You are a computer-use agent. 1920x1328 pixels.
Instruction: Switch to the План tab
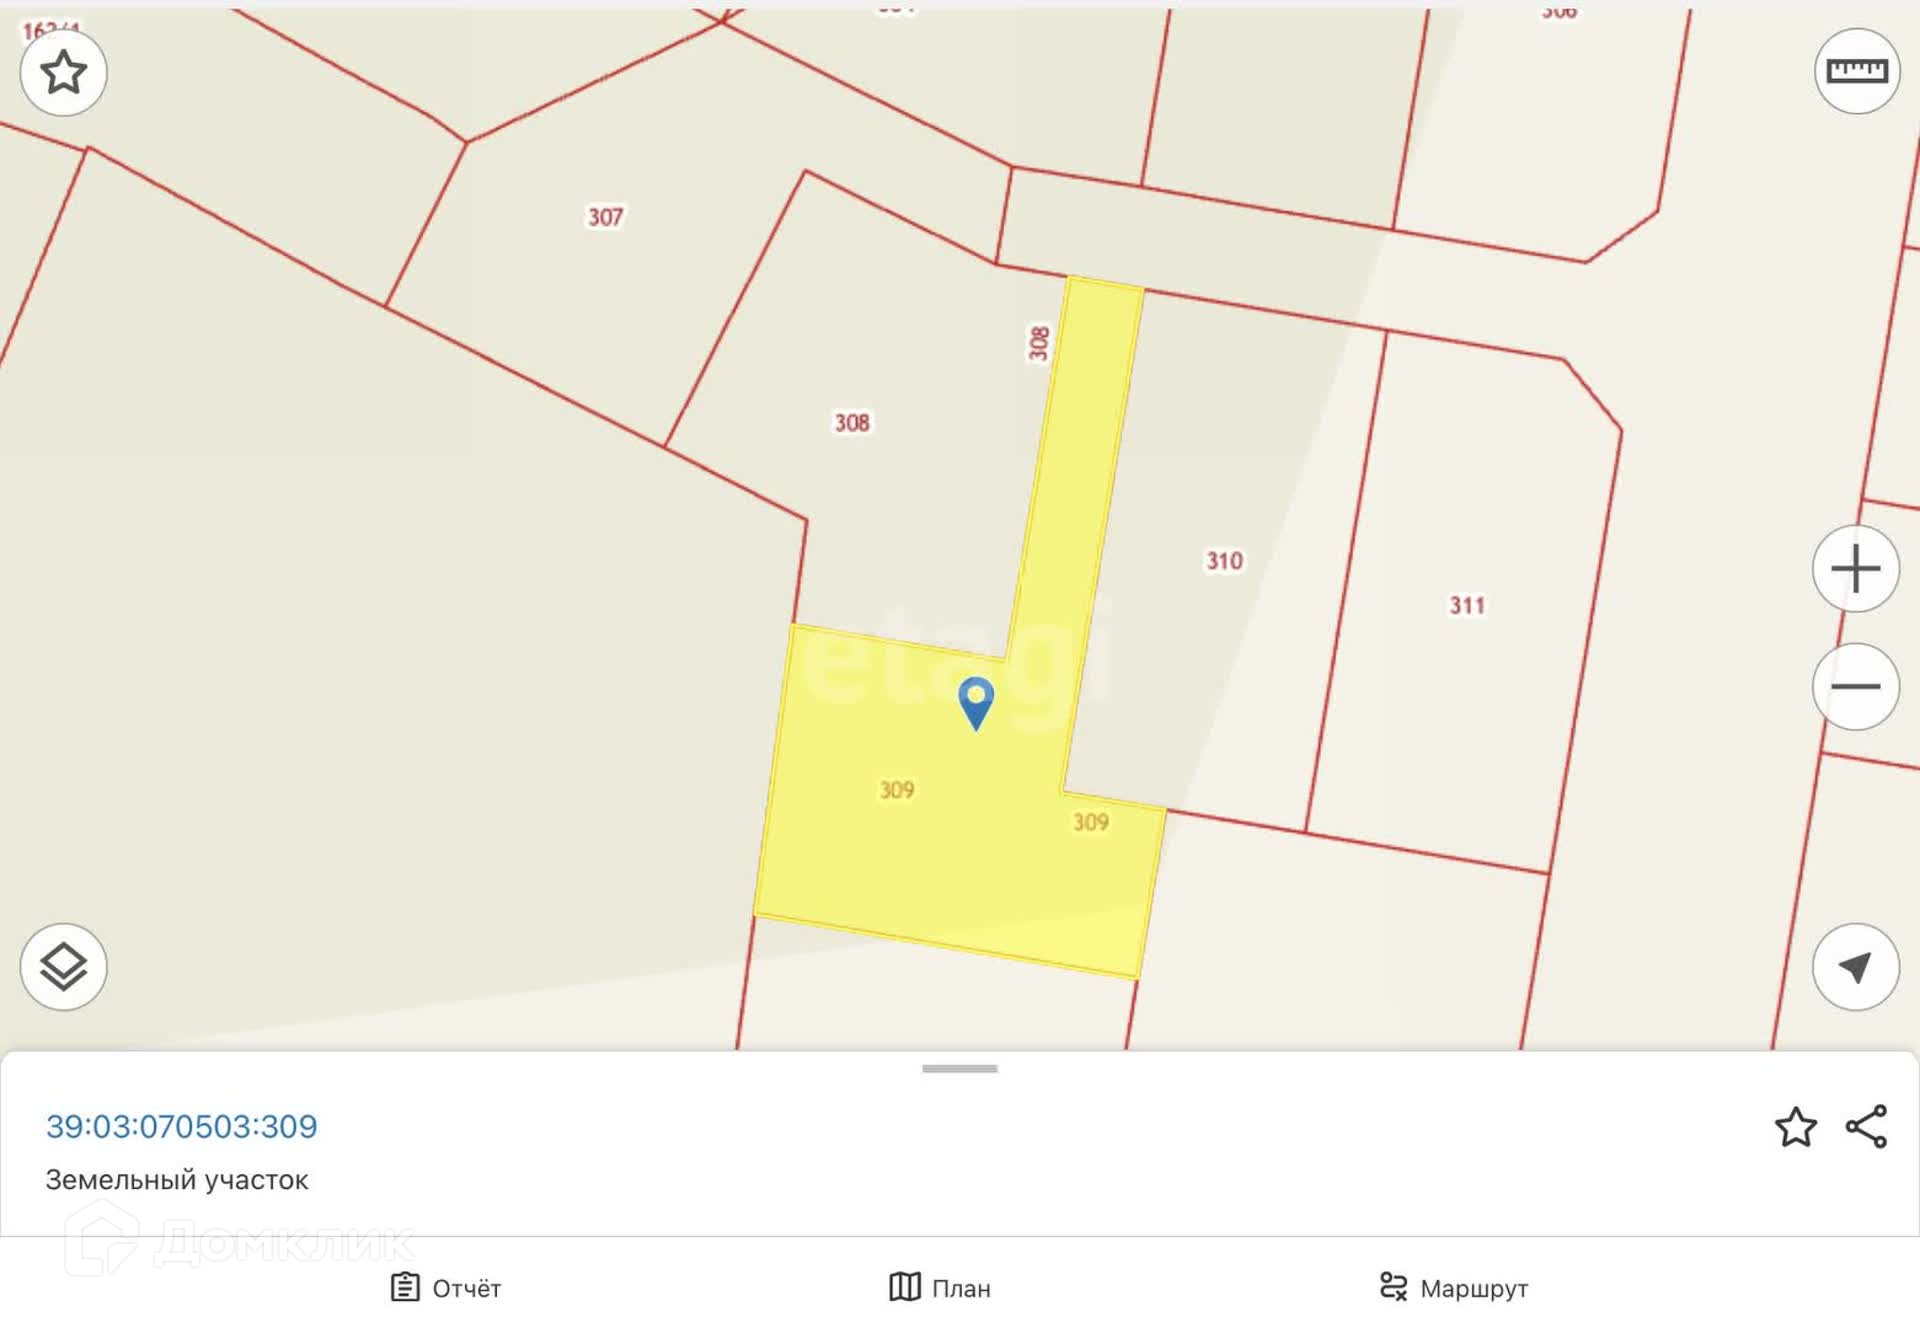tap(940, 1288)
